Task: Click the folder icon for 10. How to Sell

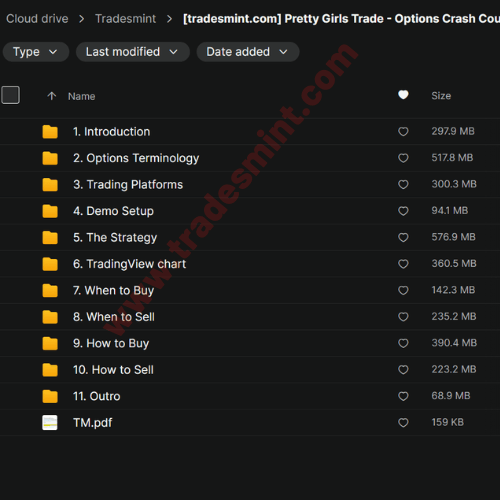Action: tap(50, 370)
